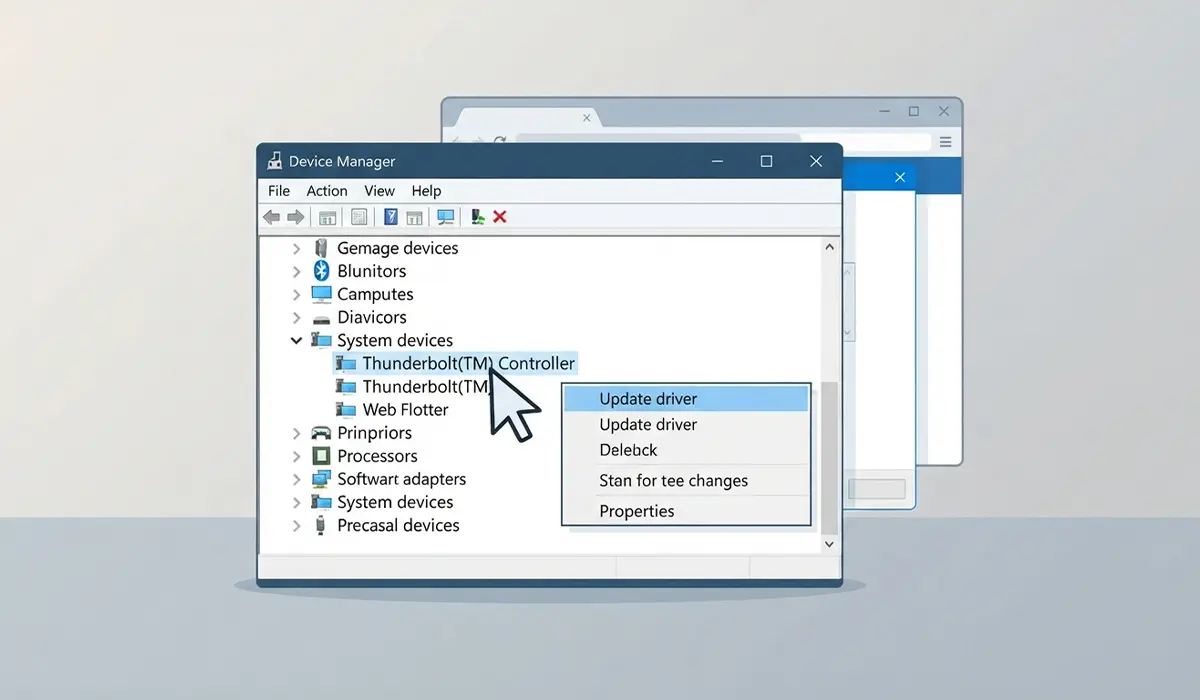Click the scrollbar of the blue-titled dialog behind
The width and height of the screenshot is (1200, 700).
tap(848, 300)
